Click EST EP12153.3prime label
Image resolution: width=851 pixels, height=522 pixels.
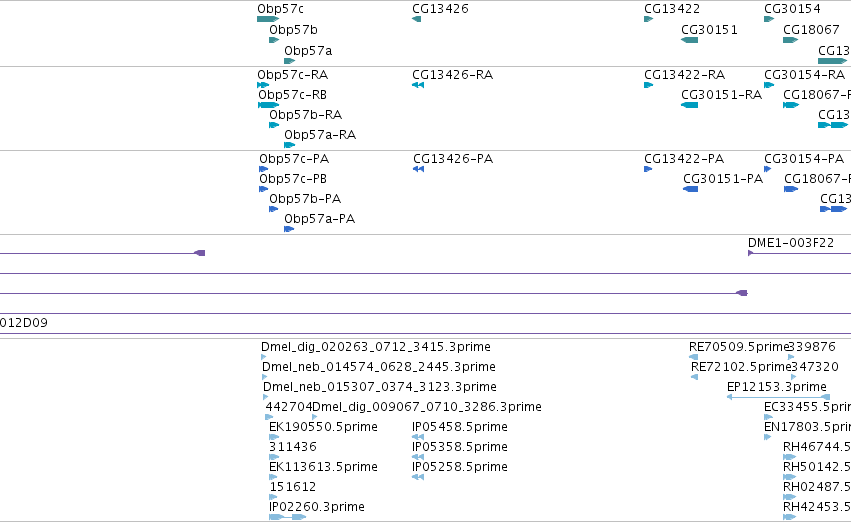coord(777,387)
